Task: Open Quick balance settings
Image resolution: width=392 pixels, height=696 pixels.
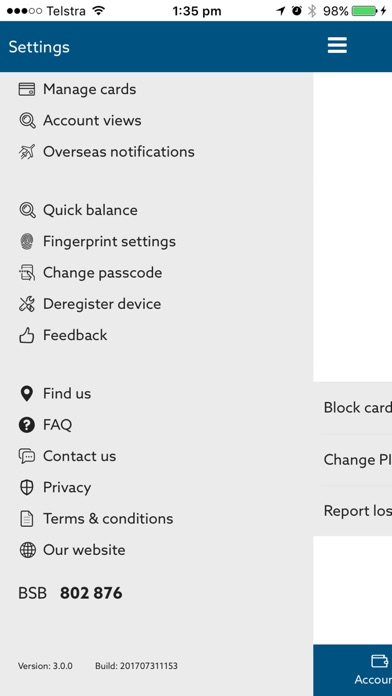Action: (90, 210)
